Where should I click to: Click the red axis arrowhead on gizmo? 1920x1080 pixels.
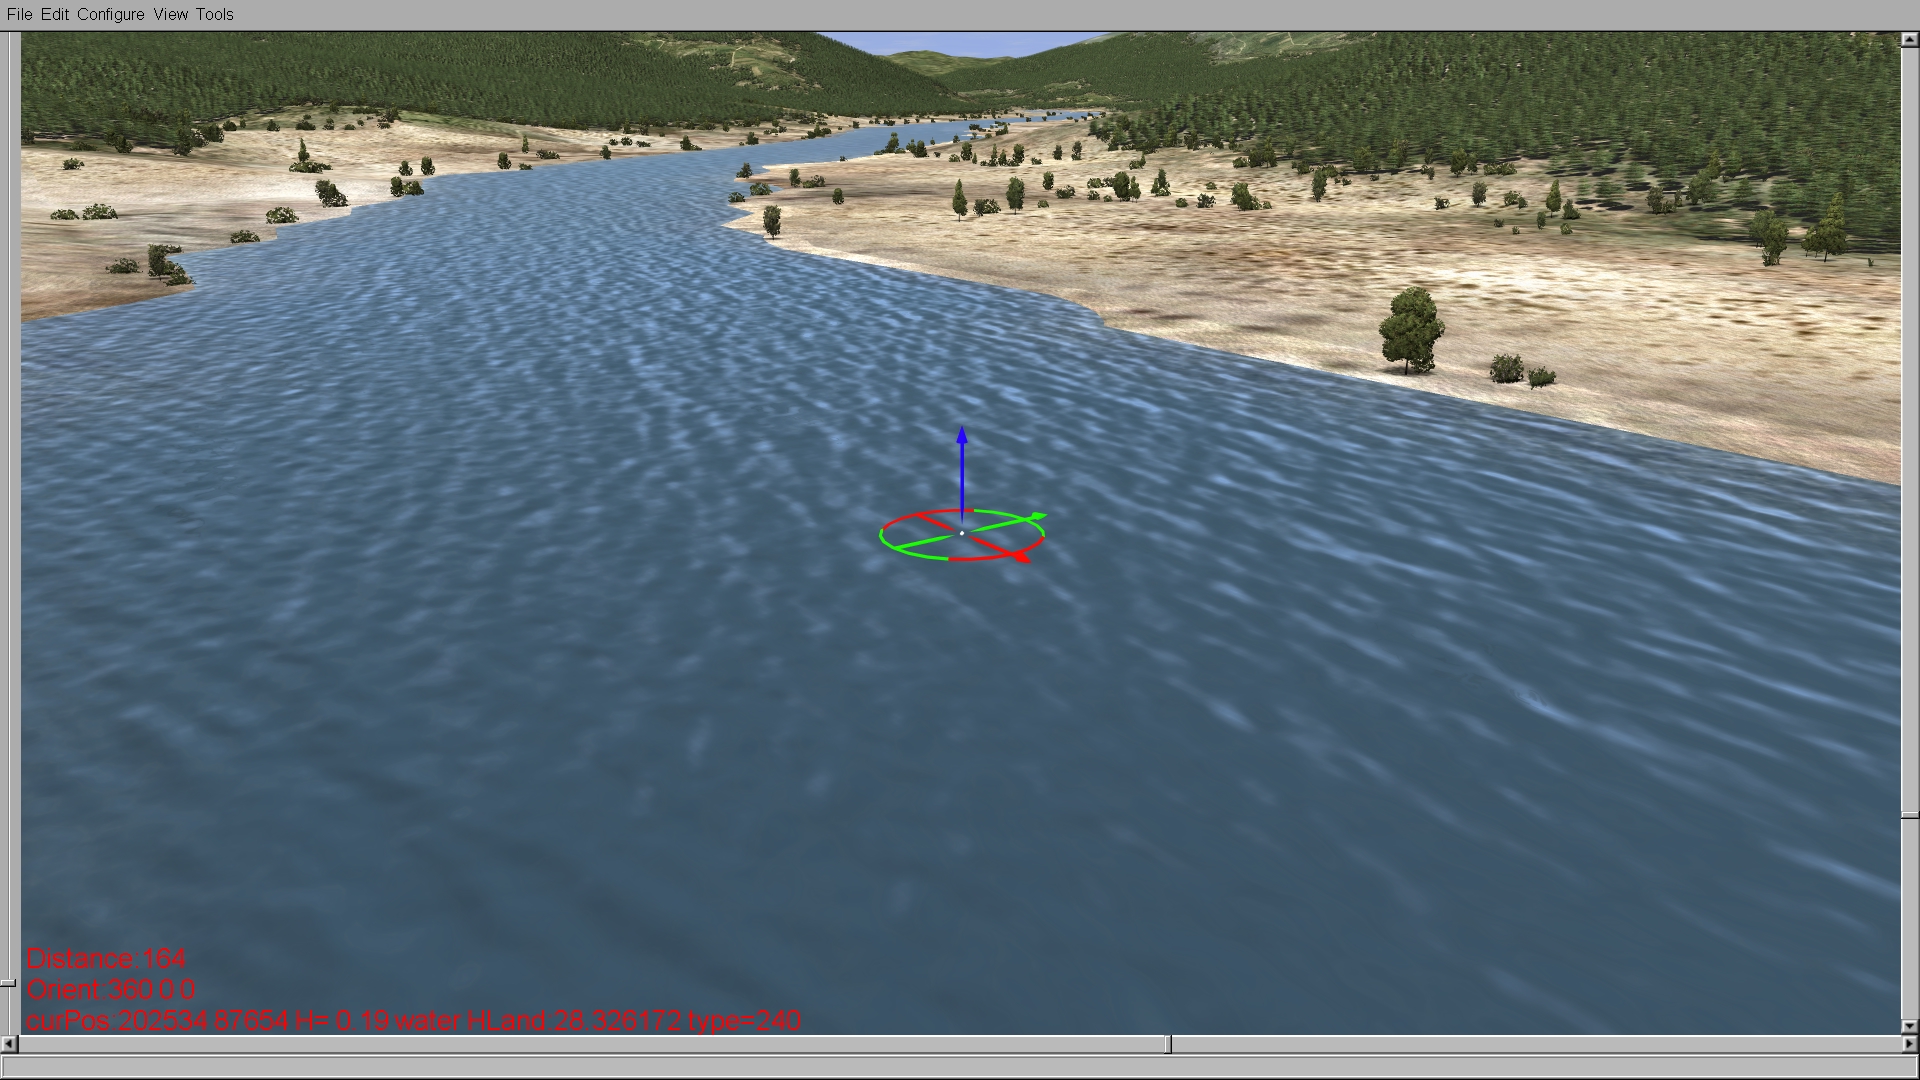coord(1020,556)
